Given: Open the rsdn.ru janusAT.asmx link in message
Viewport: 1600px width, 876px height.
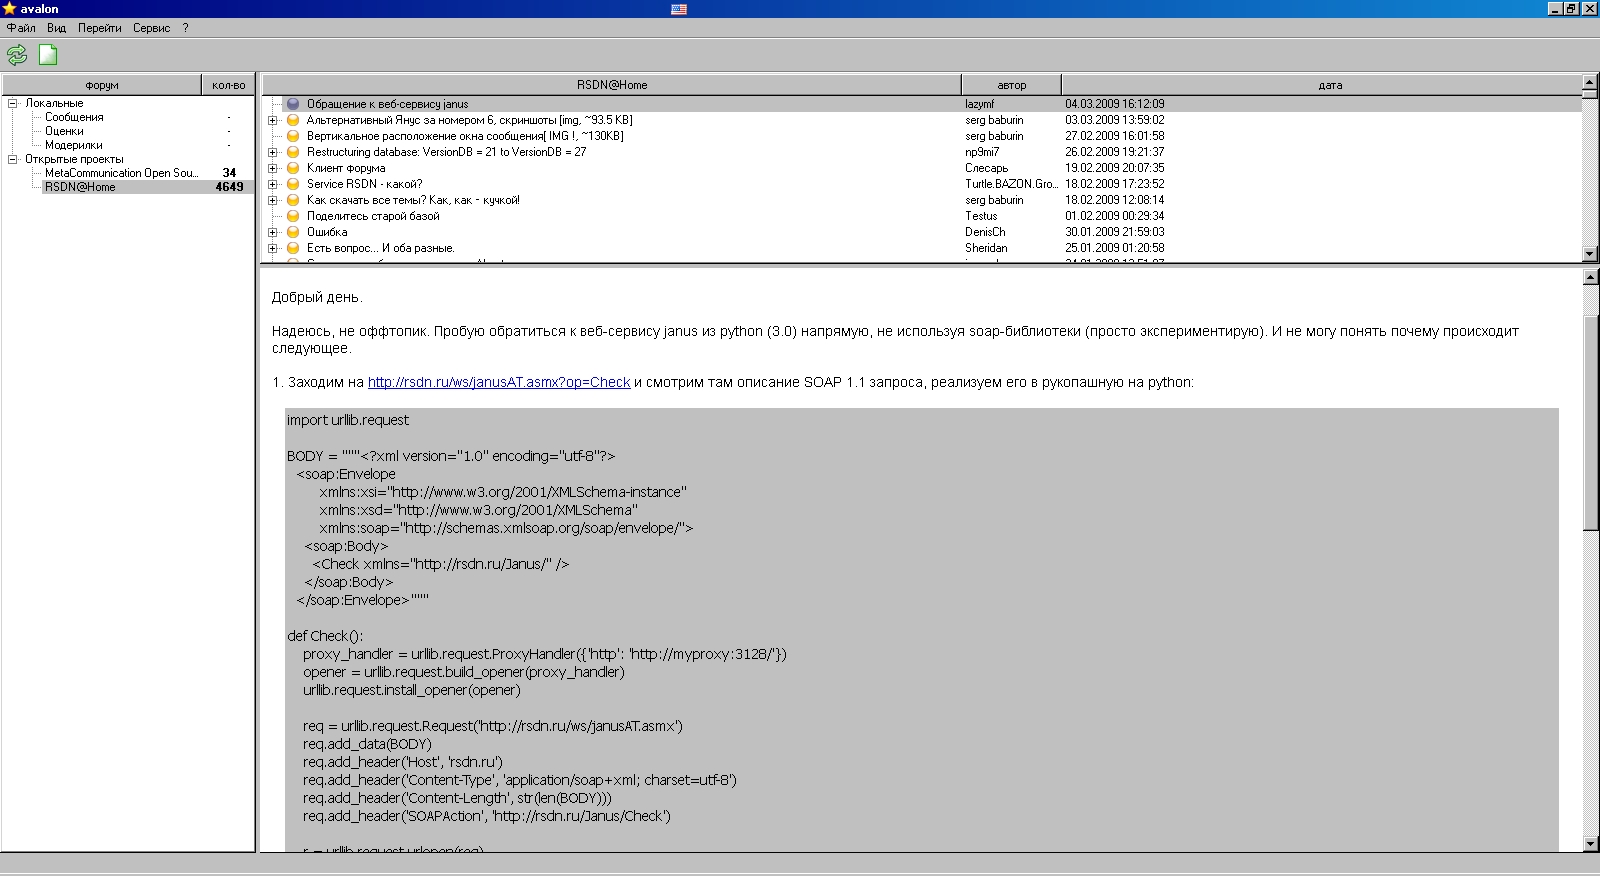Looking at the screenshot, I should [498, 382].
